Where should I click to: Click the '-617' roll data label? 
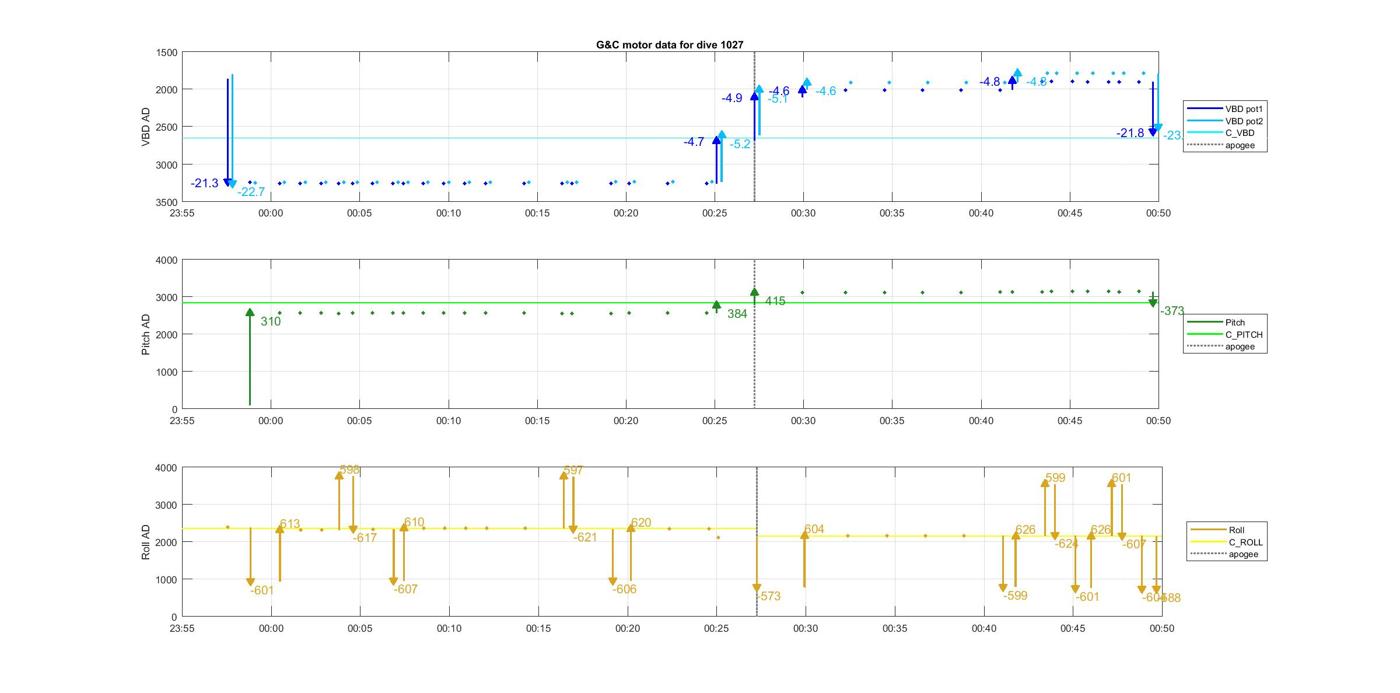tap(365, 538)
